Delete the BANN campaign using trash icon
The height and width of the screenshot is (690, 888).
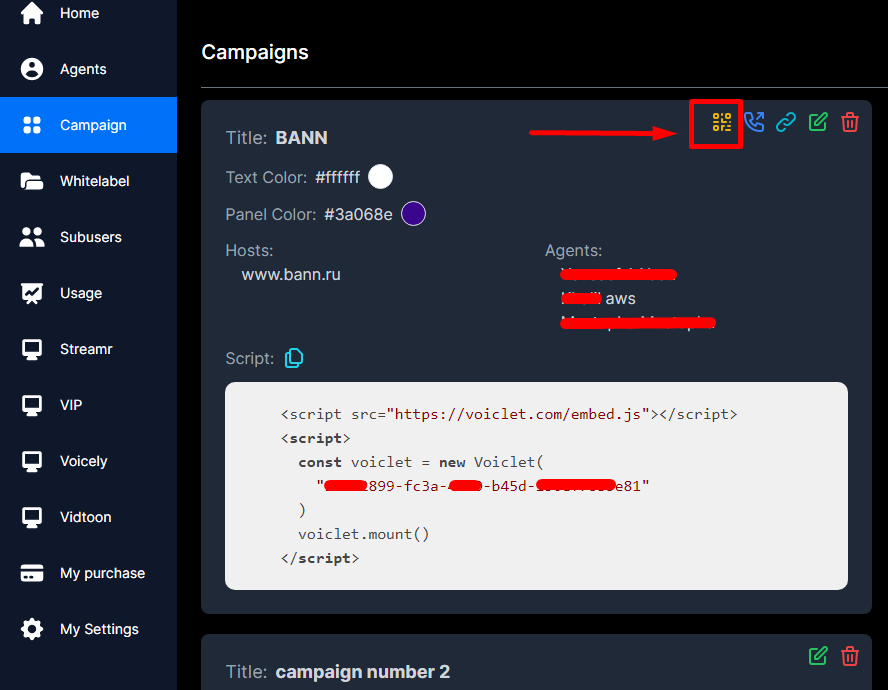tap(849, 122)
